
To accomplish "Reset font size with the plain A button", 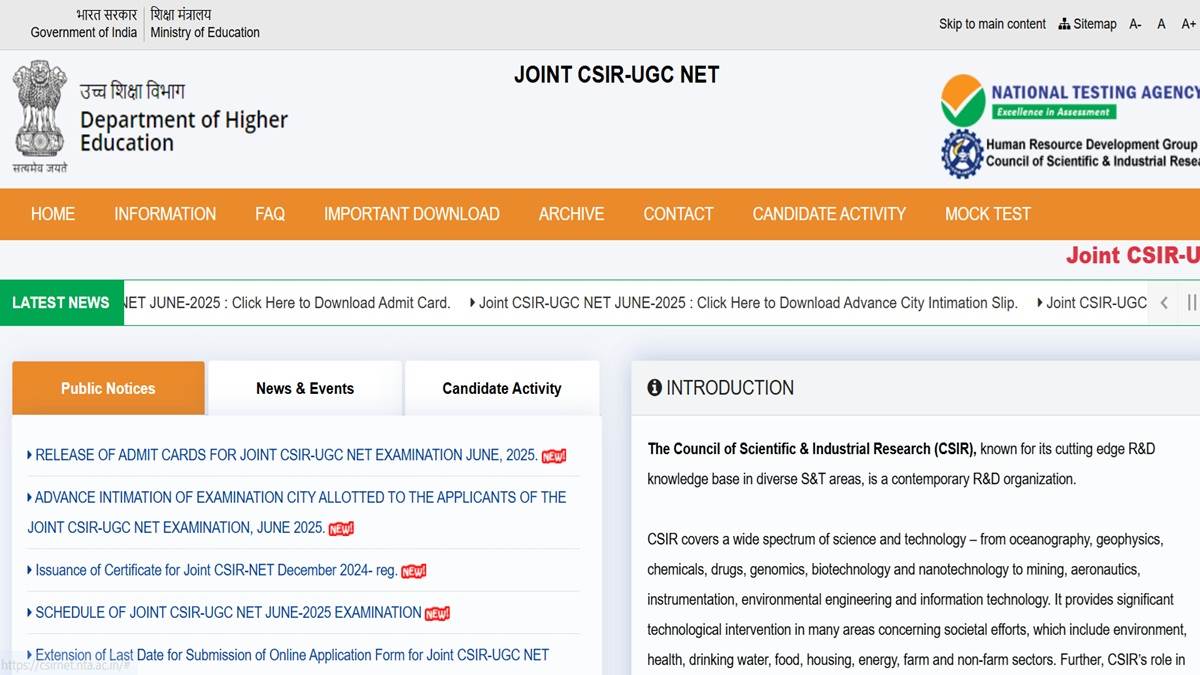I will (1161, 24).
